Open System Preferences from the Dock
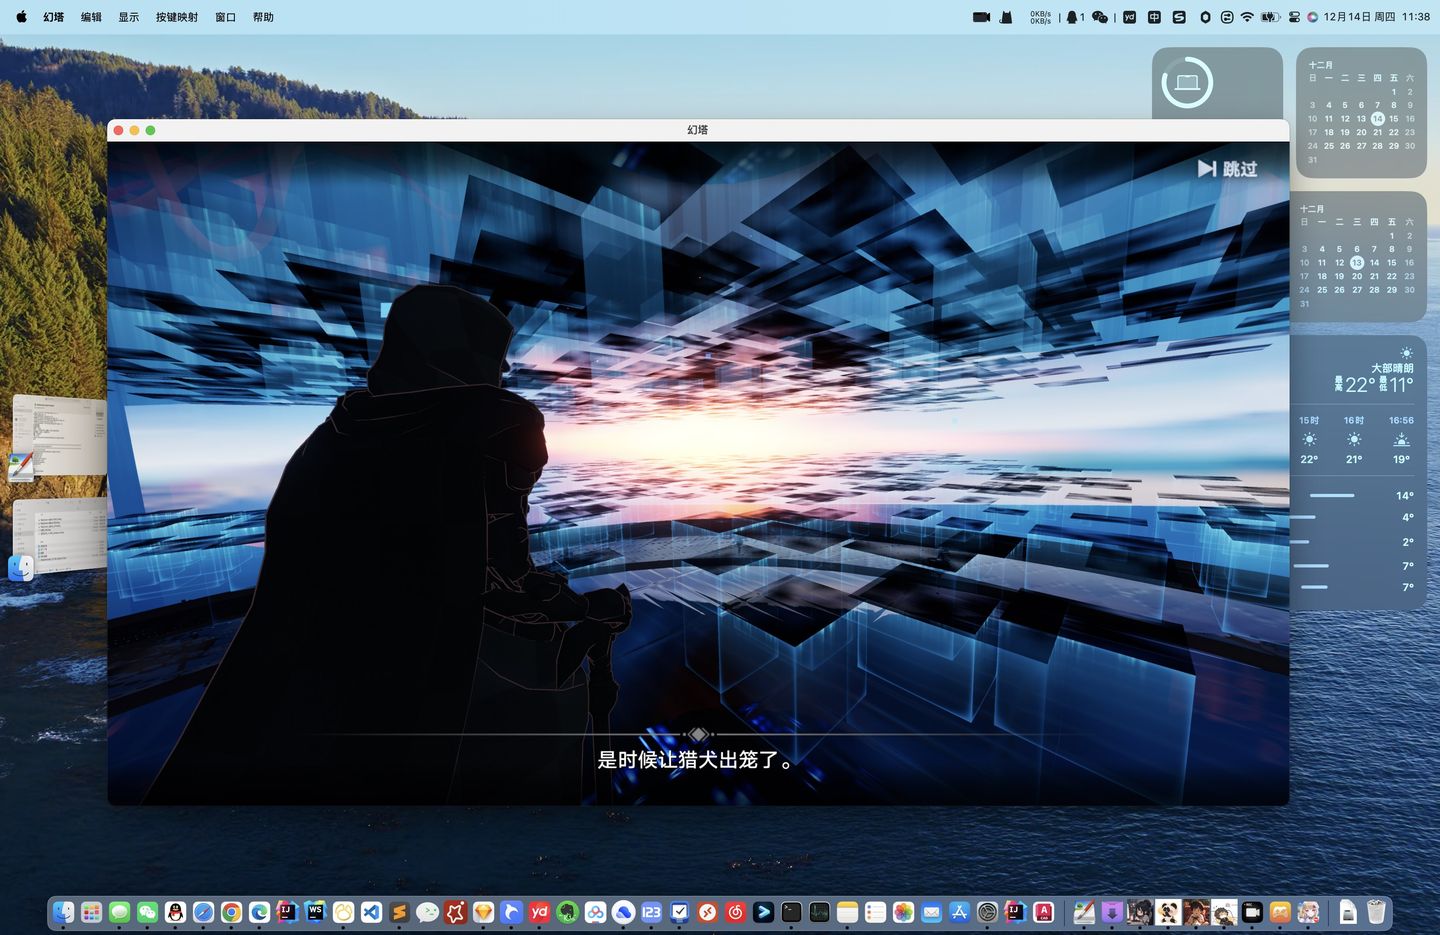 987,912
